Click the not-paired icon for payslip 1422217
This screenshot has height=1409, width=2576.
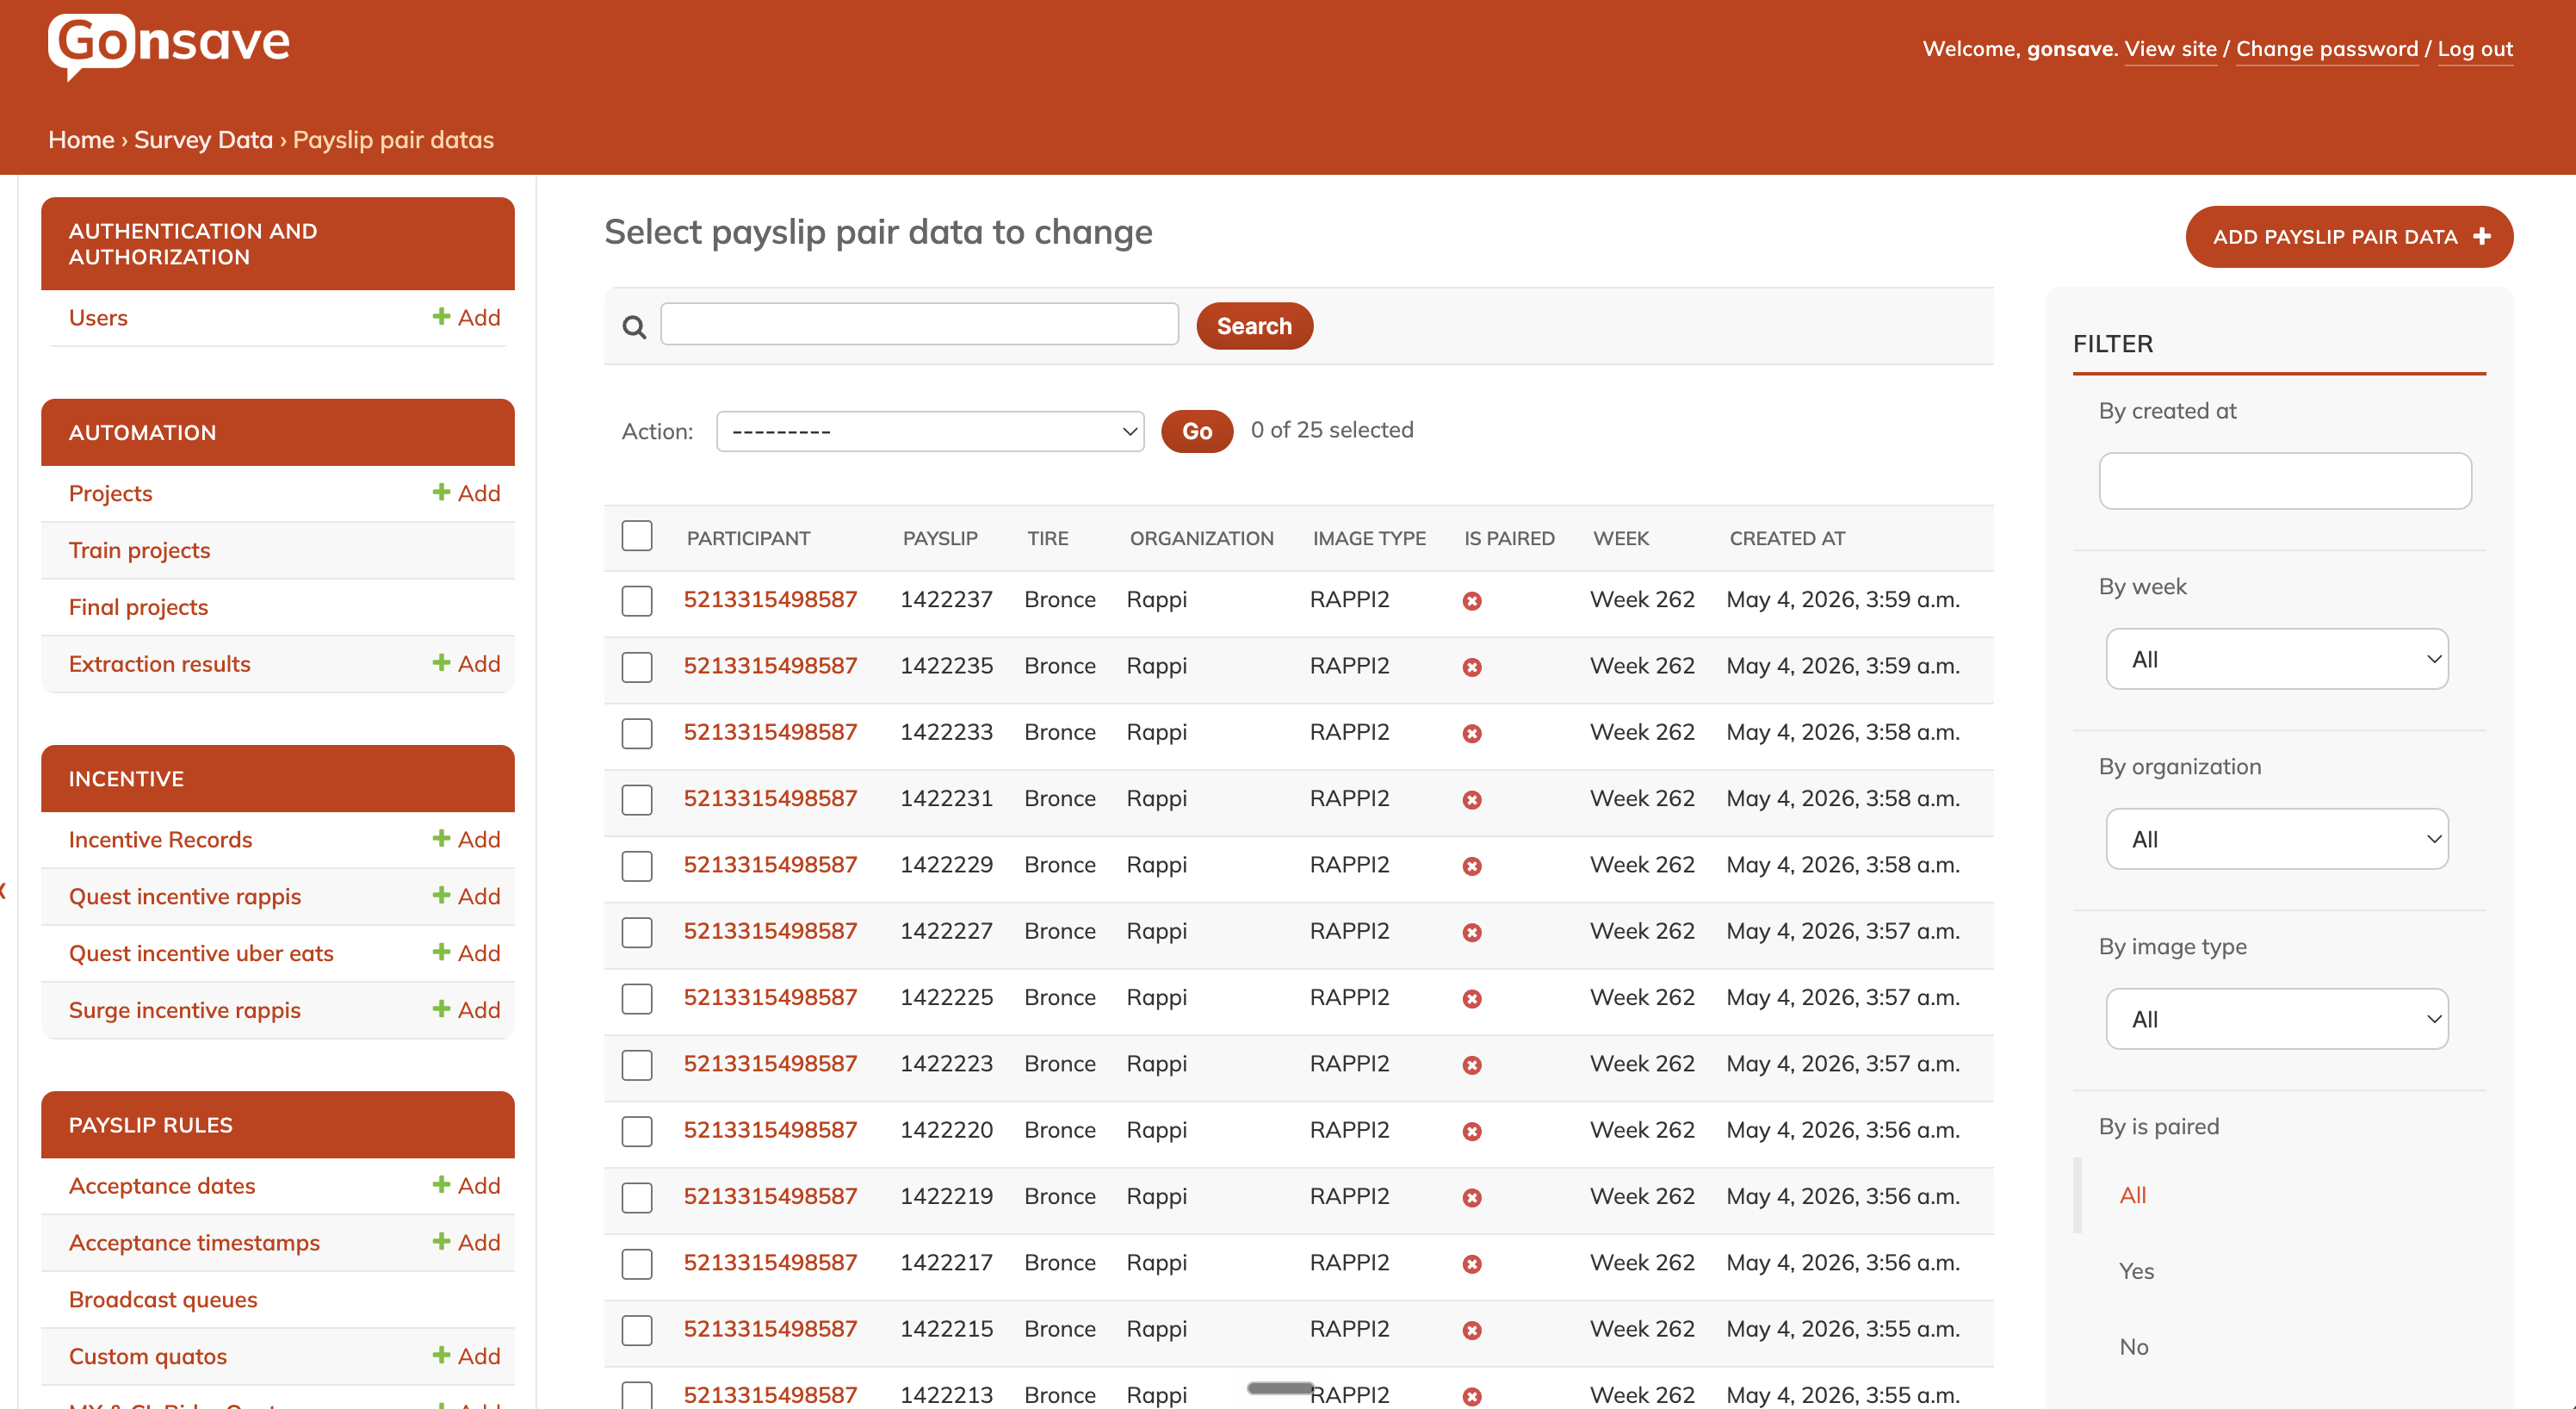click(x=1472, y=1264)
